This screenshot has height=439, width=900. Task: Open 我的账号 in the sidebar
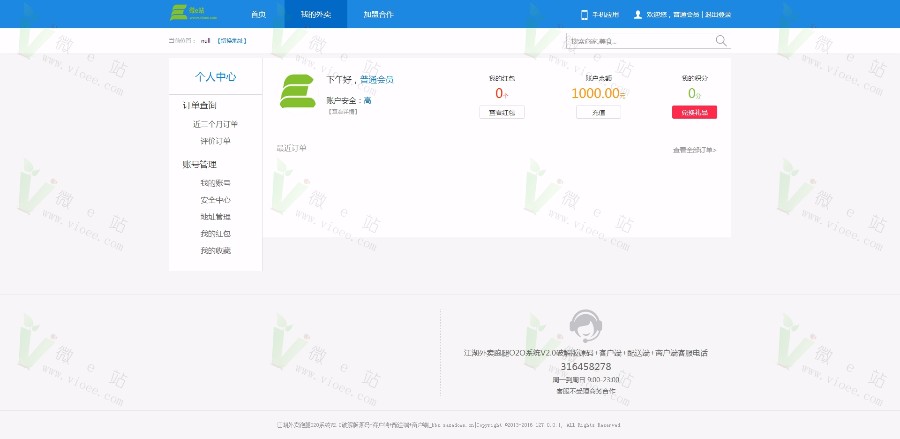[x=215, y=183]
